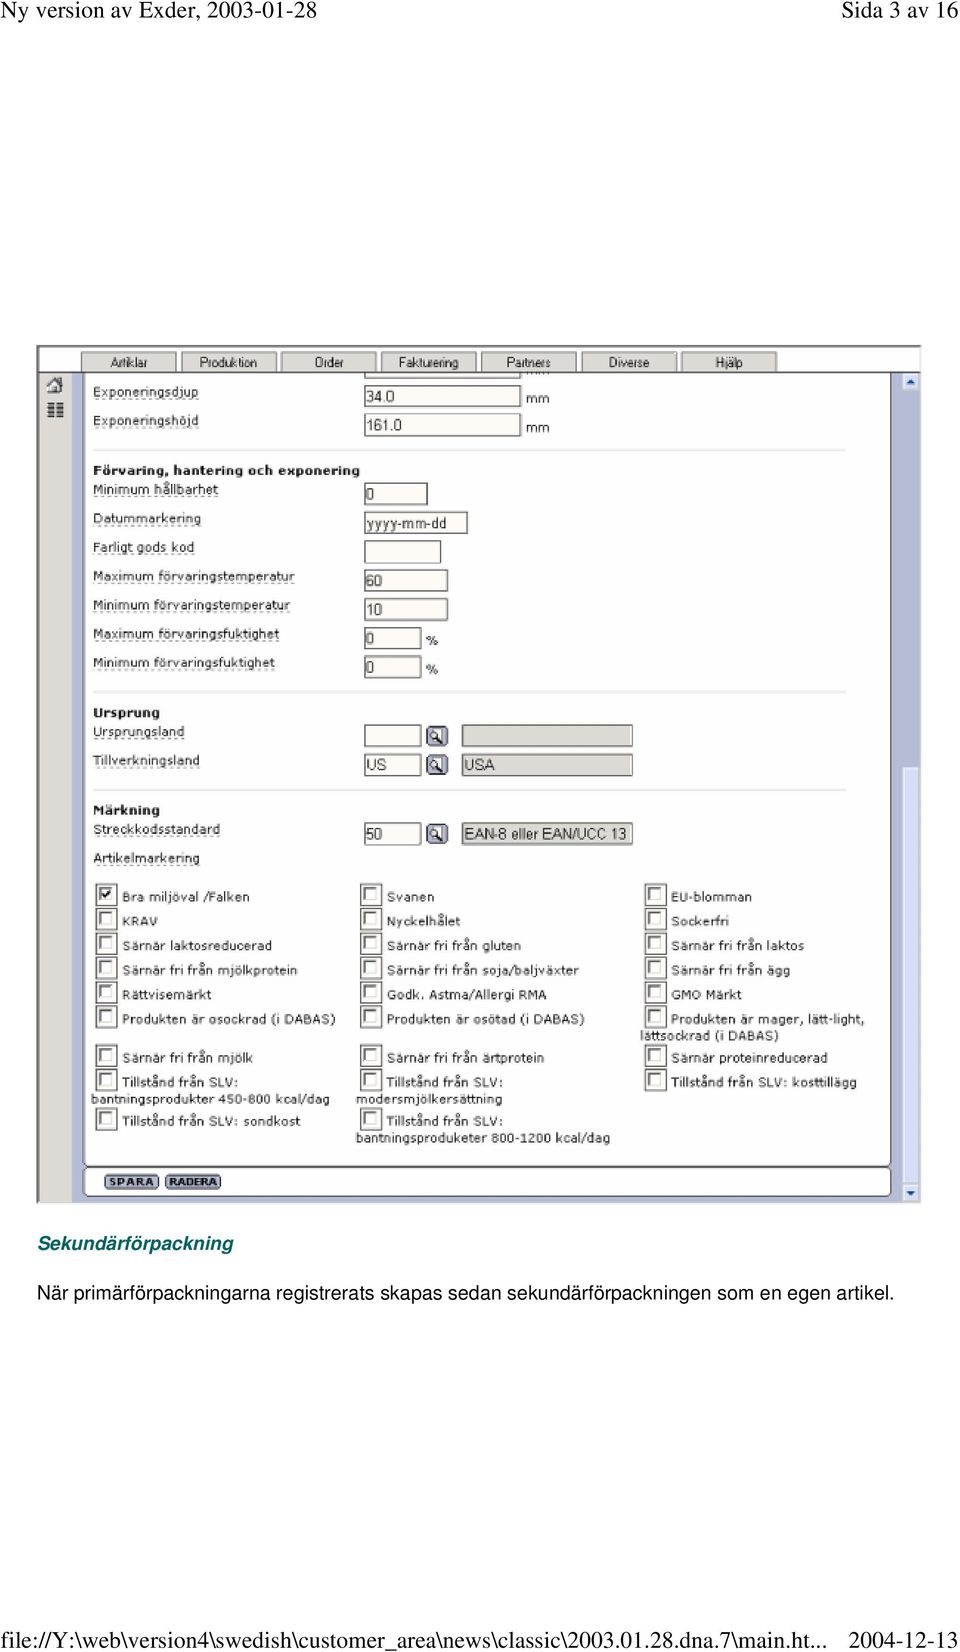Check Tillstånd från SLV: kosttillägg
This screenshot has width=960, height=1652.
(655, 1080)
